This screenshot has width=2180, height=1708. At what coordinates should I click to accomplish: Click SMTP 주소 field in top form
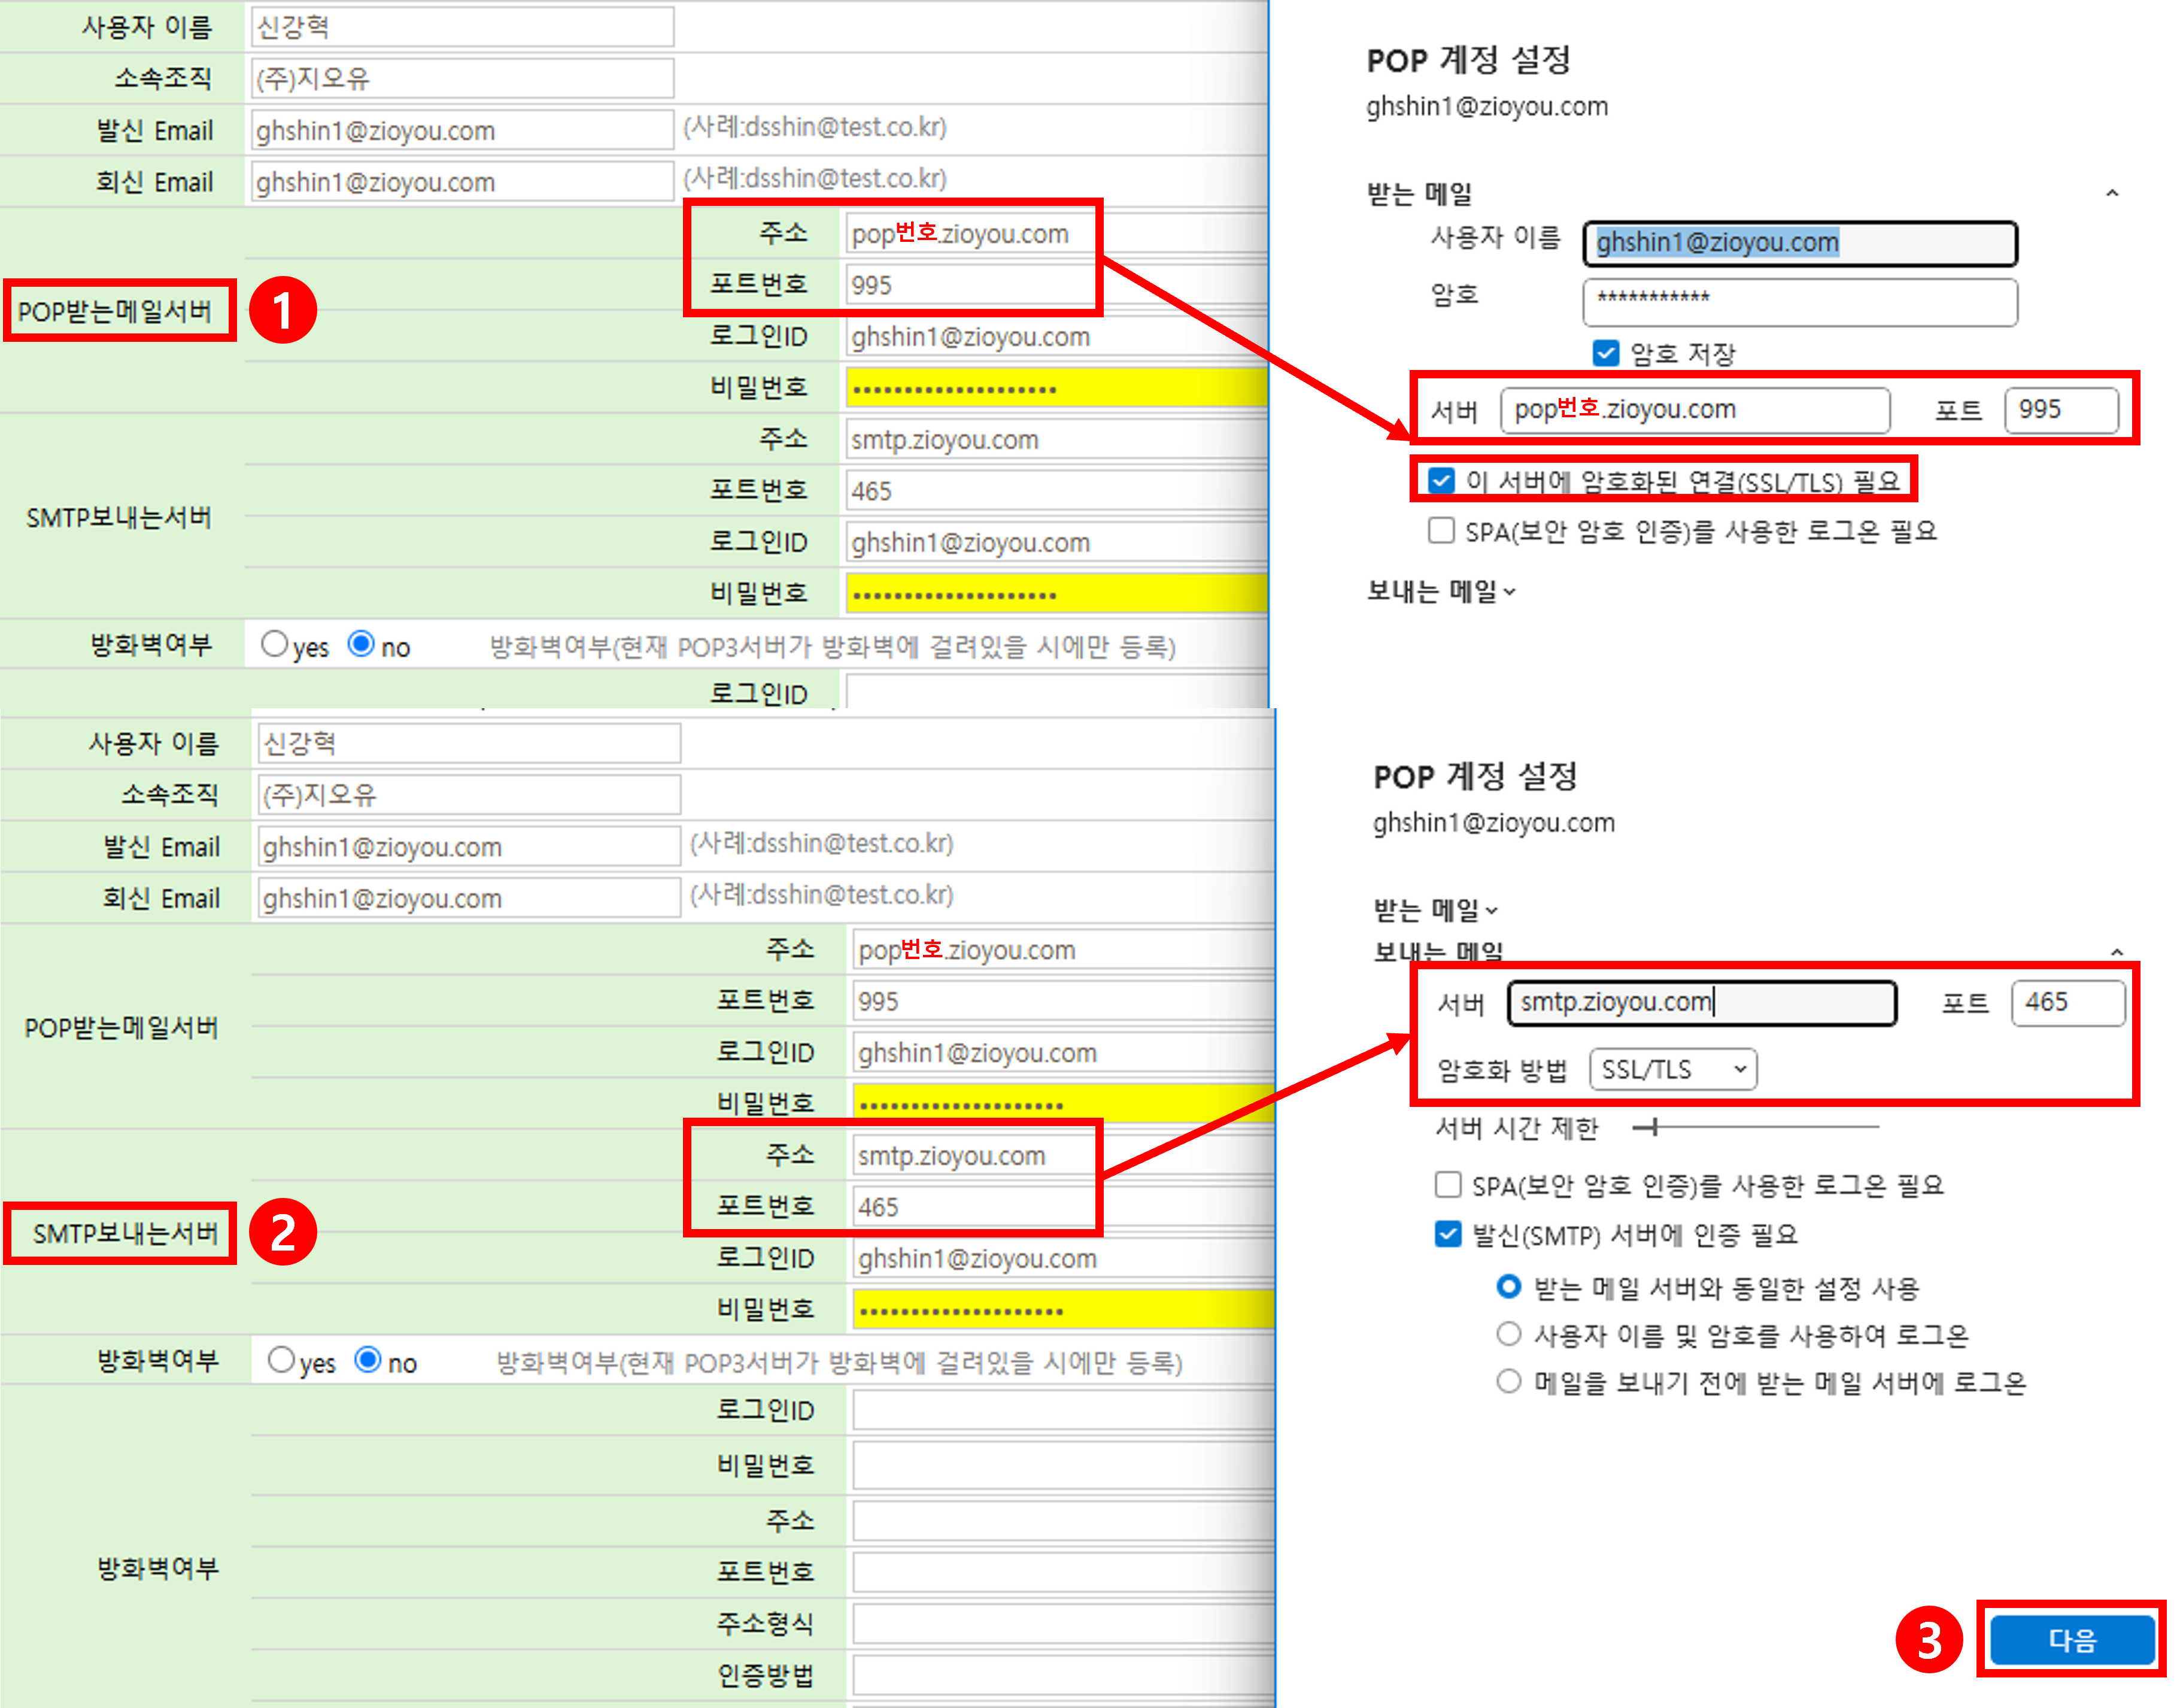[1056, 440]
